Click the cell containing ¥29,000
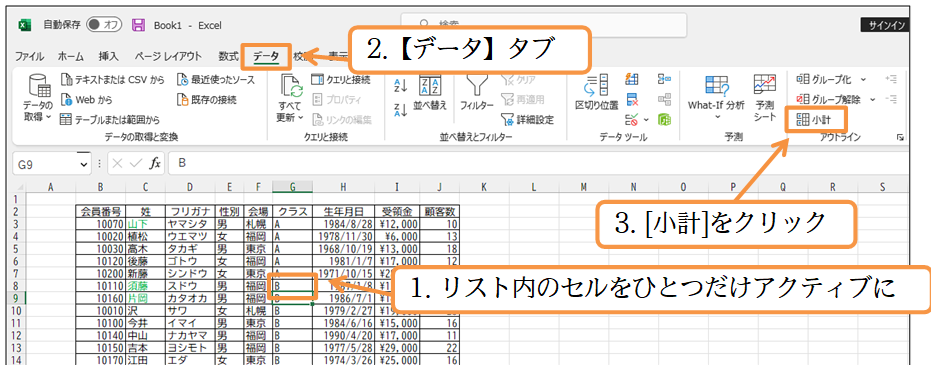The width and height of the screenshot is (931, 367). [x=396, y=347]
